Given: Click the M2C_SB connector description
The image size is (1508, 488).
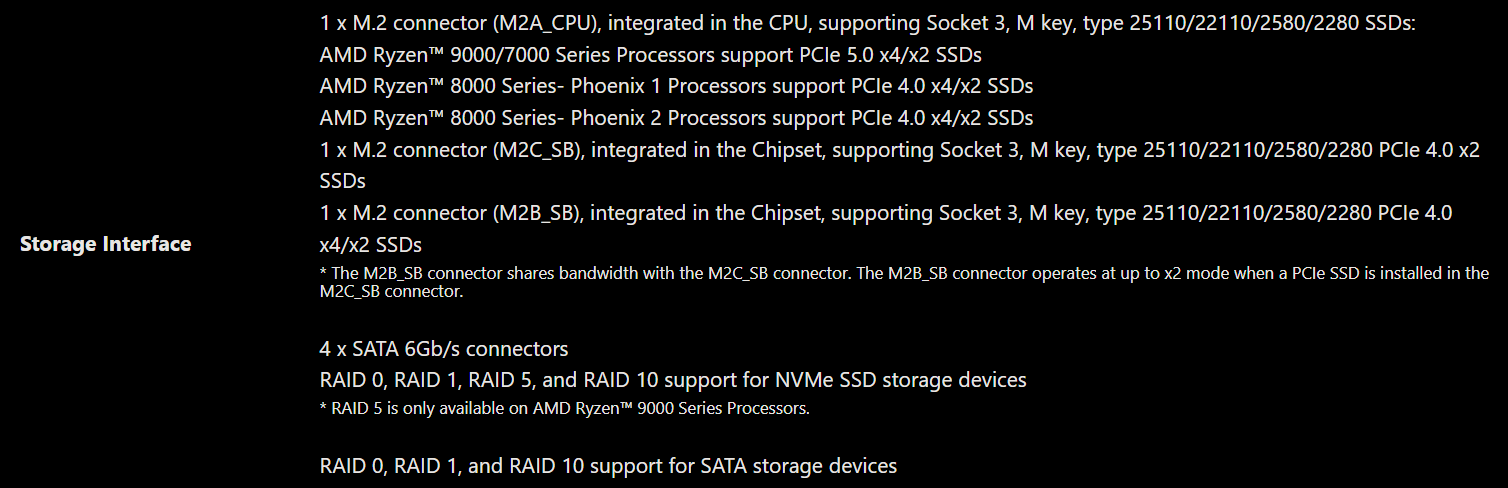Looking at the screenshot, I should [900, 165].
